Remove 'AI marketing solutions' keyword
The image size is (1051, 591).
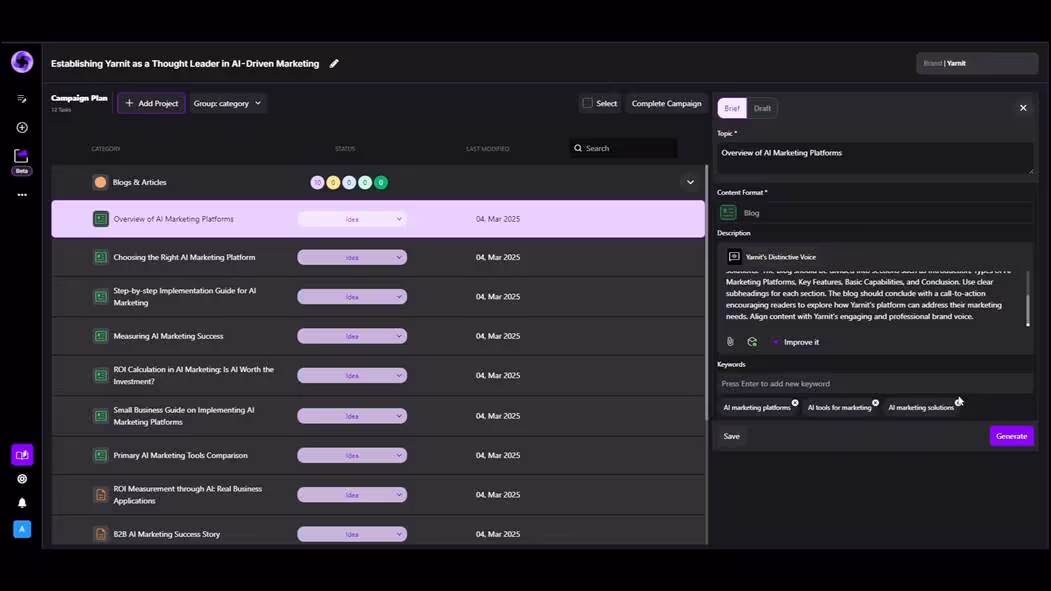959,402
